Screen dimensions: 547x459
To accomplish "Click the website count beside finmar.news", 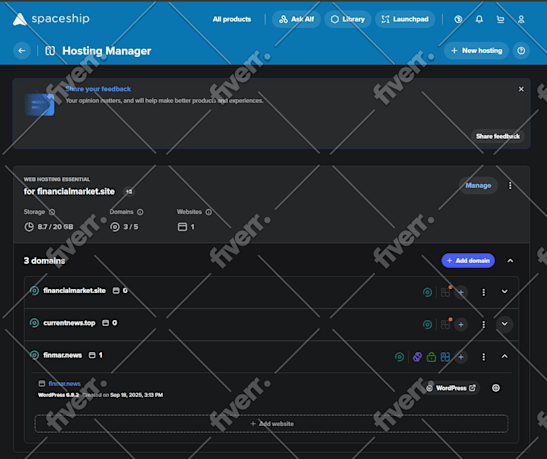I will [x=96, y=355].
